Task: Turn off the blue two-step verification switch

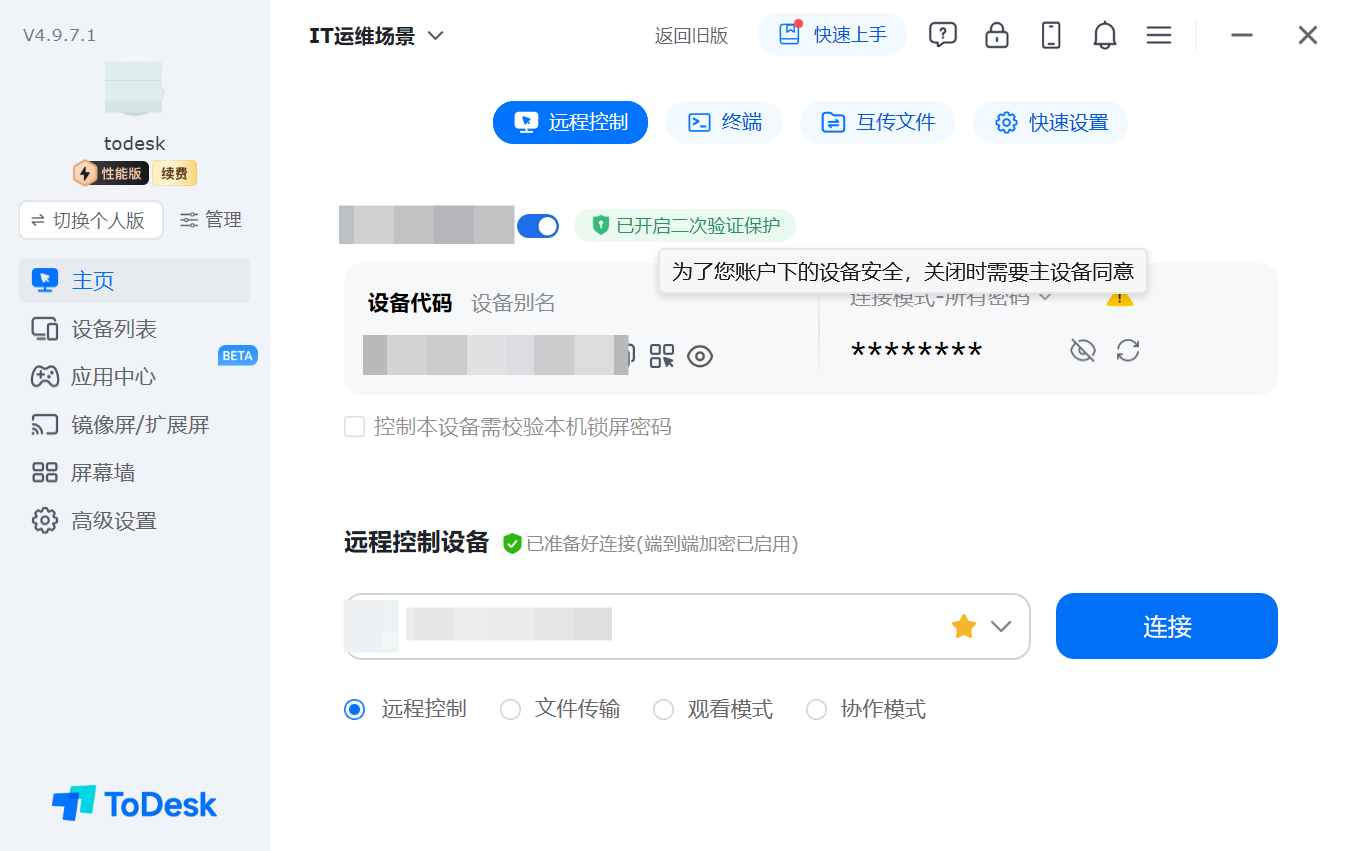Action: tap(538, 226)
